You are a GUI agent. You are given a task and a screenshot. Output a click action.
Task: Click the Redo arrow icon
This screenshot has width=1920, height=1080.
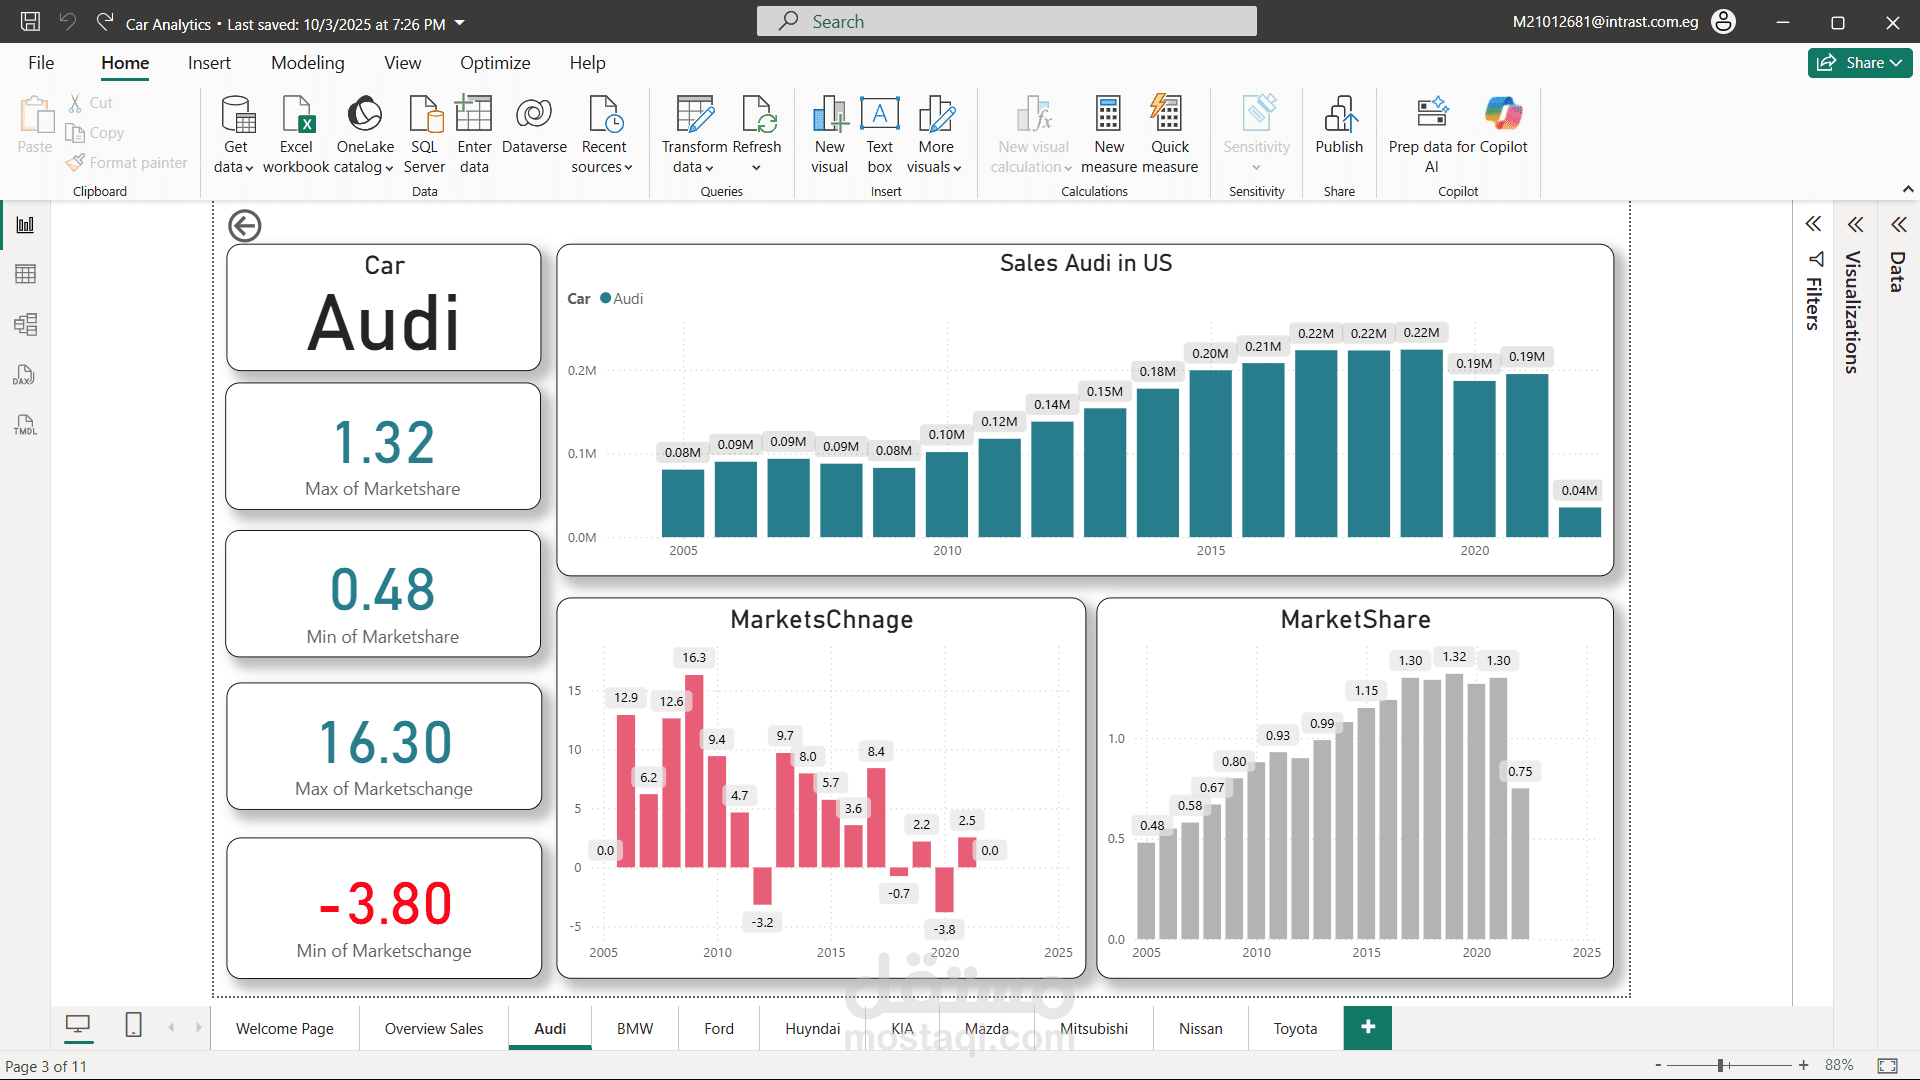point(105,21)
